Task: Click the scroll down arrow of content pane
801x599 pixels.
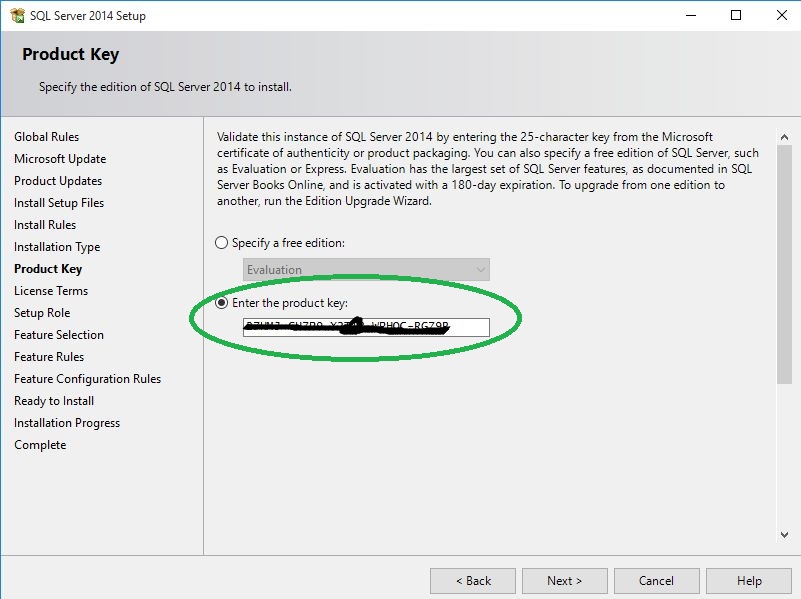Action: 784,535
